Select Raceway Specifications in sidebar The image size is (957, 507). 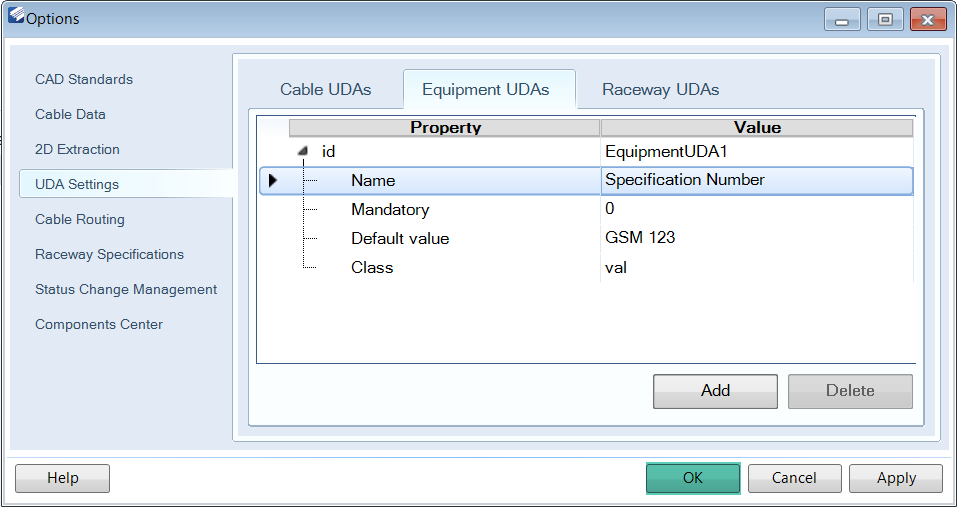coord(109,254)
